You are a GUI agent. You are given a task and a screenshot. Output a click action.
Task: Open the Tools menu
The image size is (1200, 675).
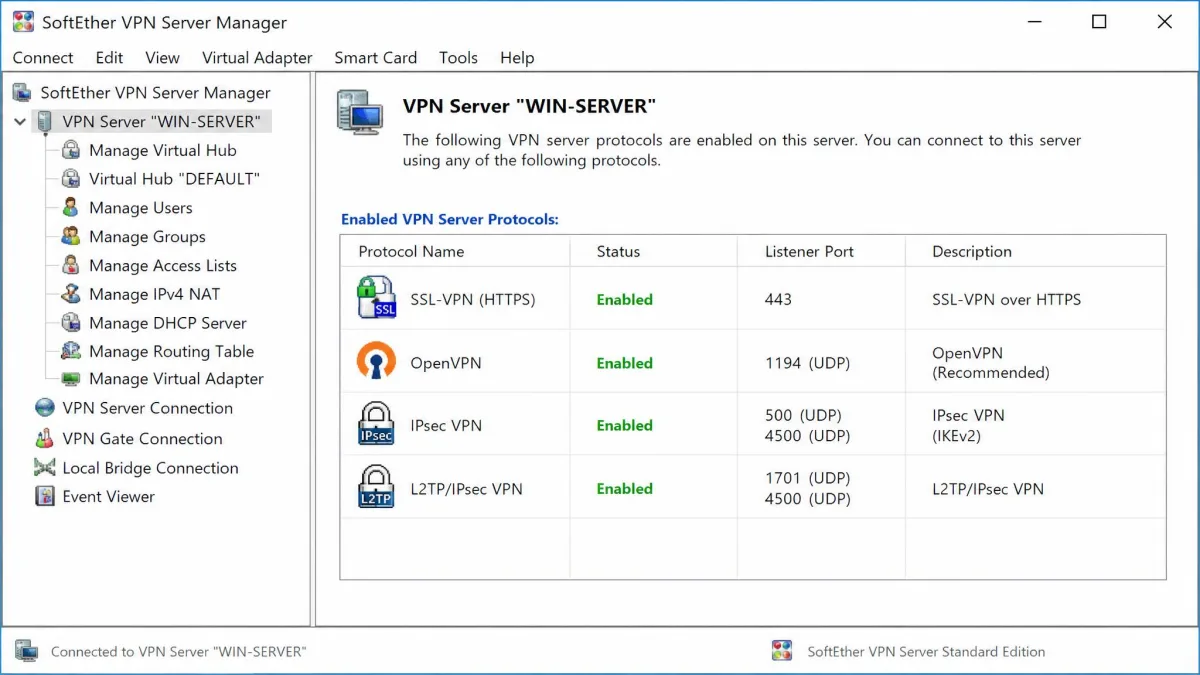click(x=458, y=58)
